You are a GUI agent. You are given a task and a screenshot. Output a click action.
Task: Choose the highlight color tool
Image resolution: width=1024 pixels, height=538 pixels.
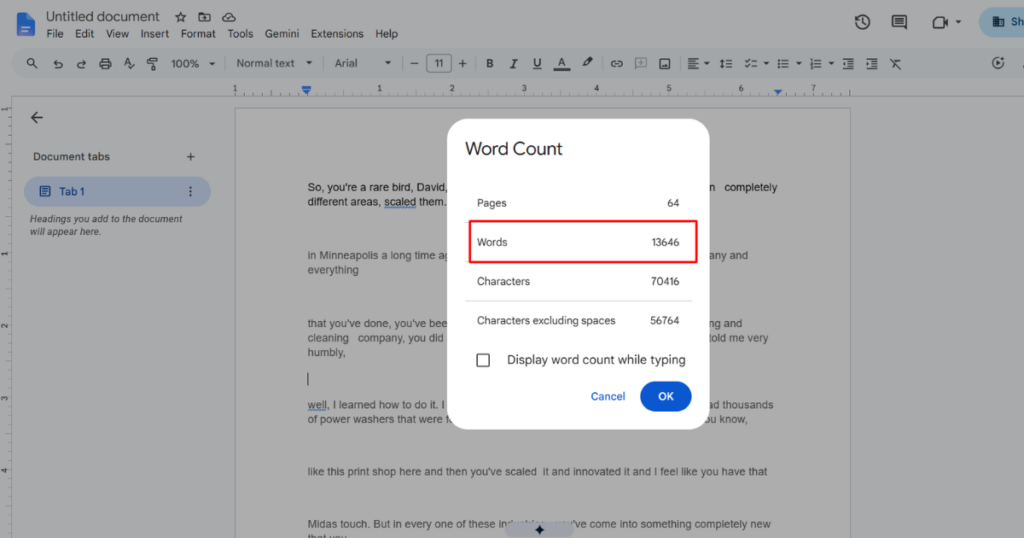point(587,63)
